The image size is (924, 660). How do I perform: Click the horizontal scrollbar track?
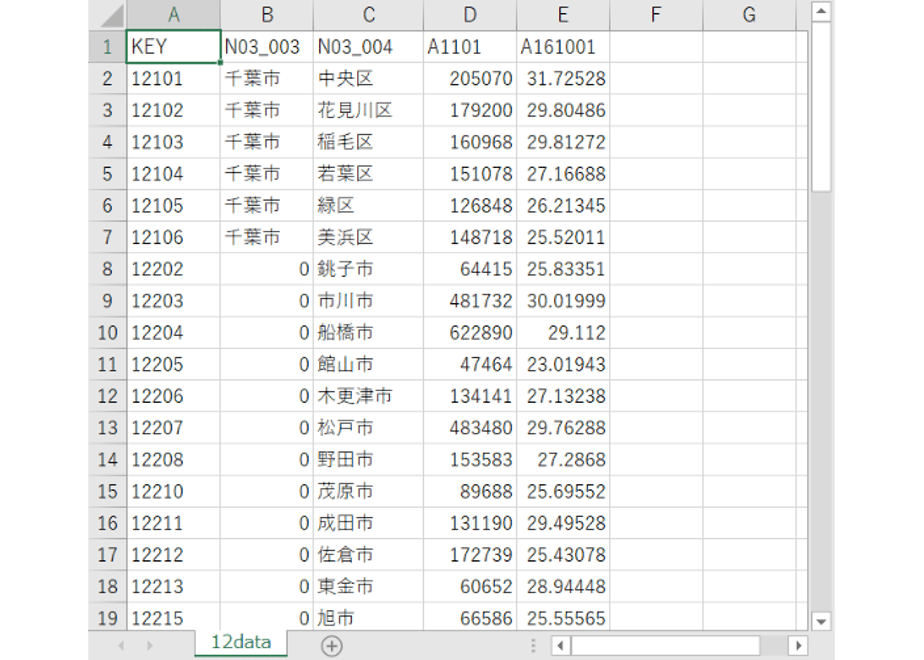coord(679,646)
